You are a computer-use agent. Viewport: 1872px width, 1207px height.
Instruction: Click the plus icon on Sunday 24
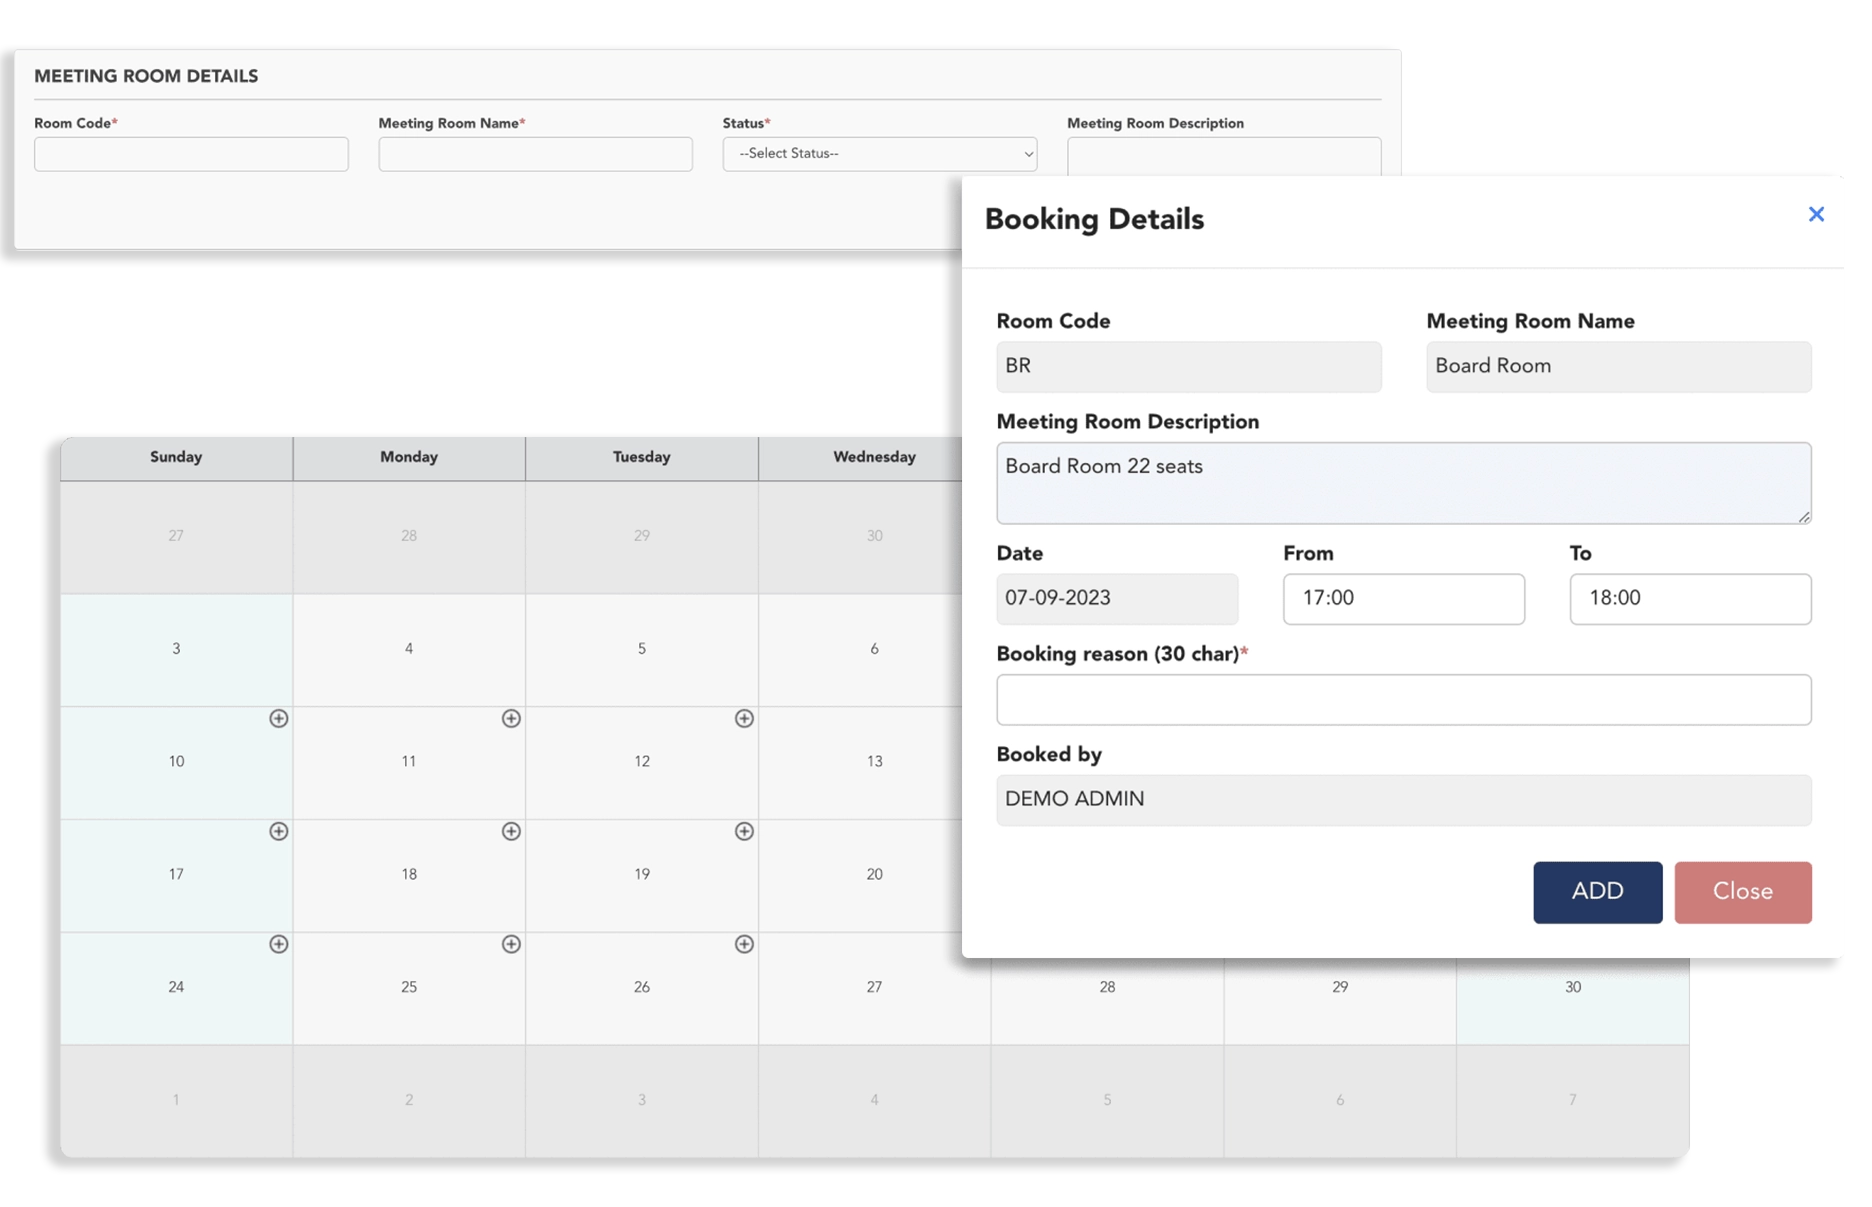pyautogui.click(x=278, y=945)
